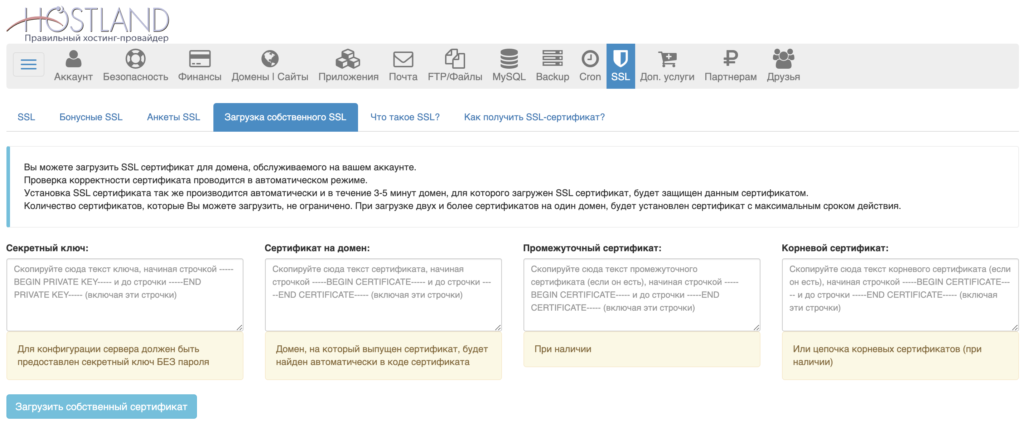Toggle the hamburger menu button
This screenshot has height=423, width=1024.
pyautogui.click(x=28, y=65)
